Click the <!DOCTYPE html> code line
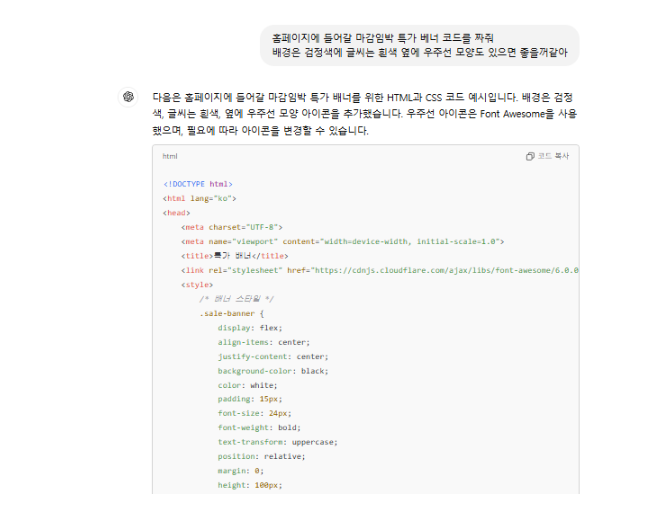 (198, 184)
